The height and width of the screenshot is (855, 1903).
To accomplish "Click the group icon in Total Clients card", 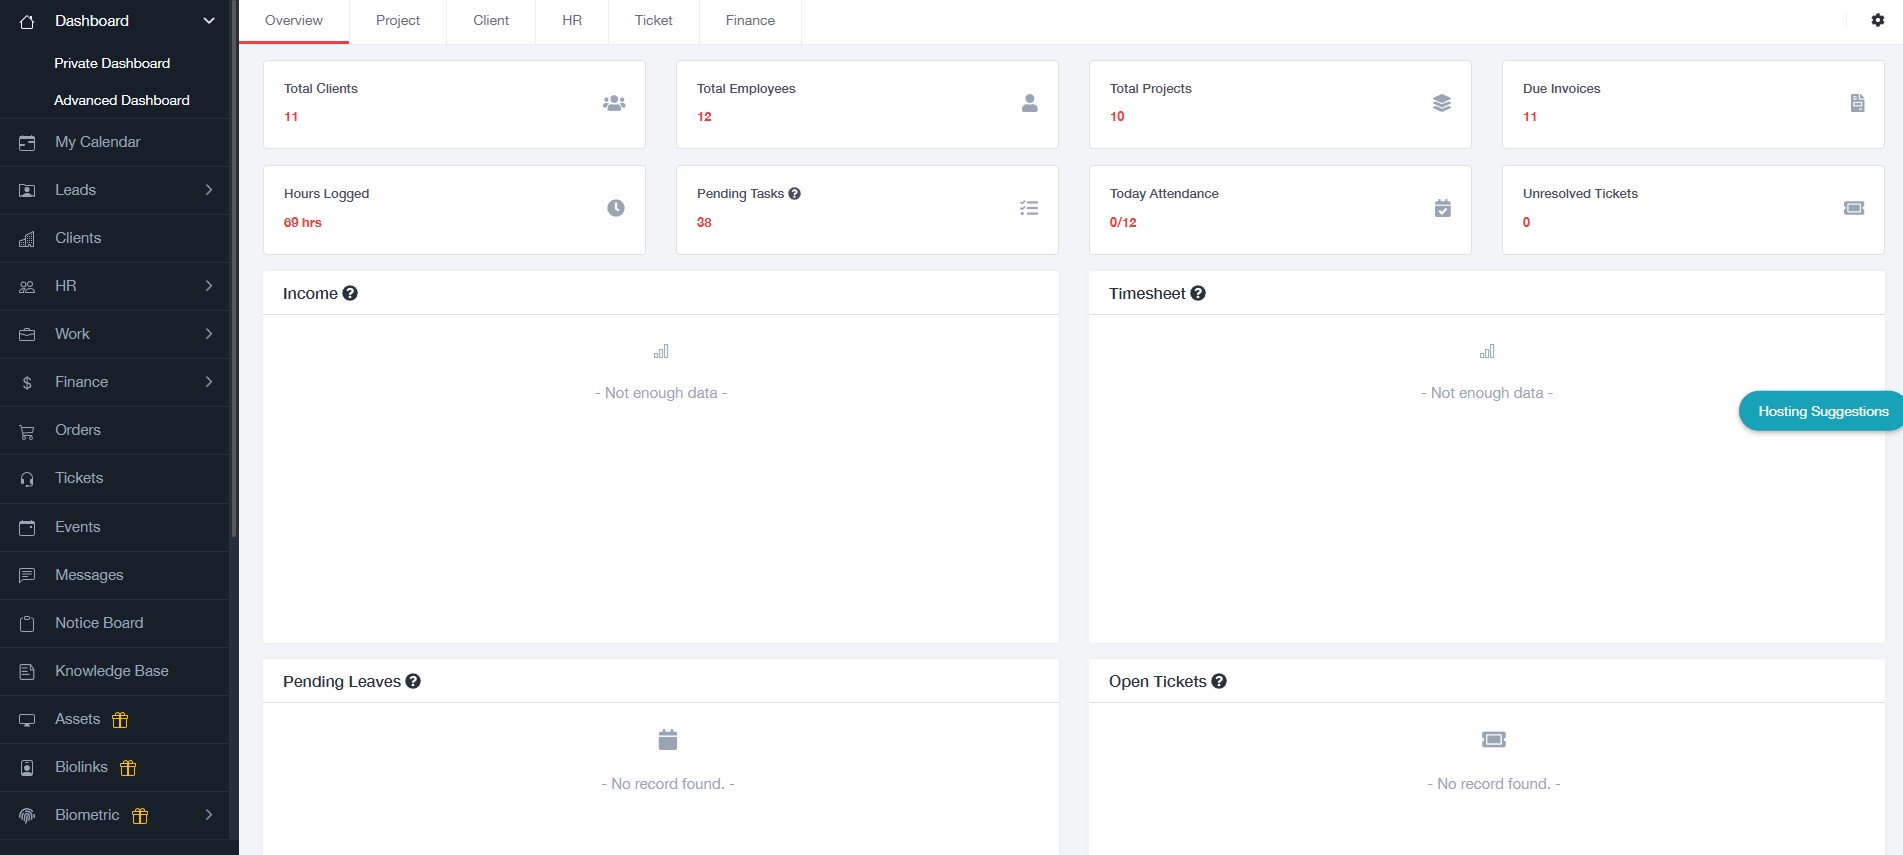I will [614, 103].
